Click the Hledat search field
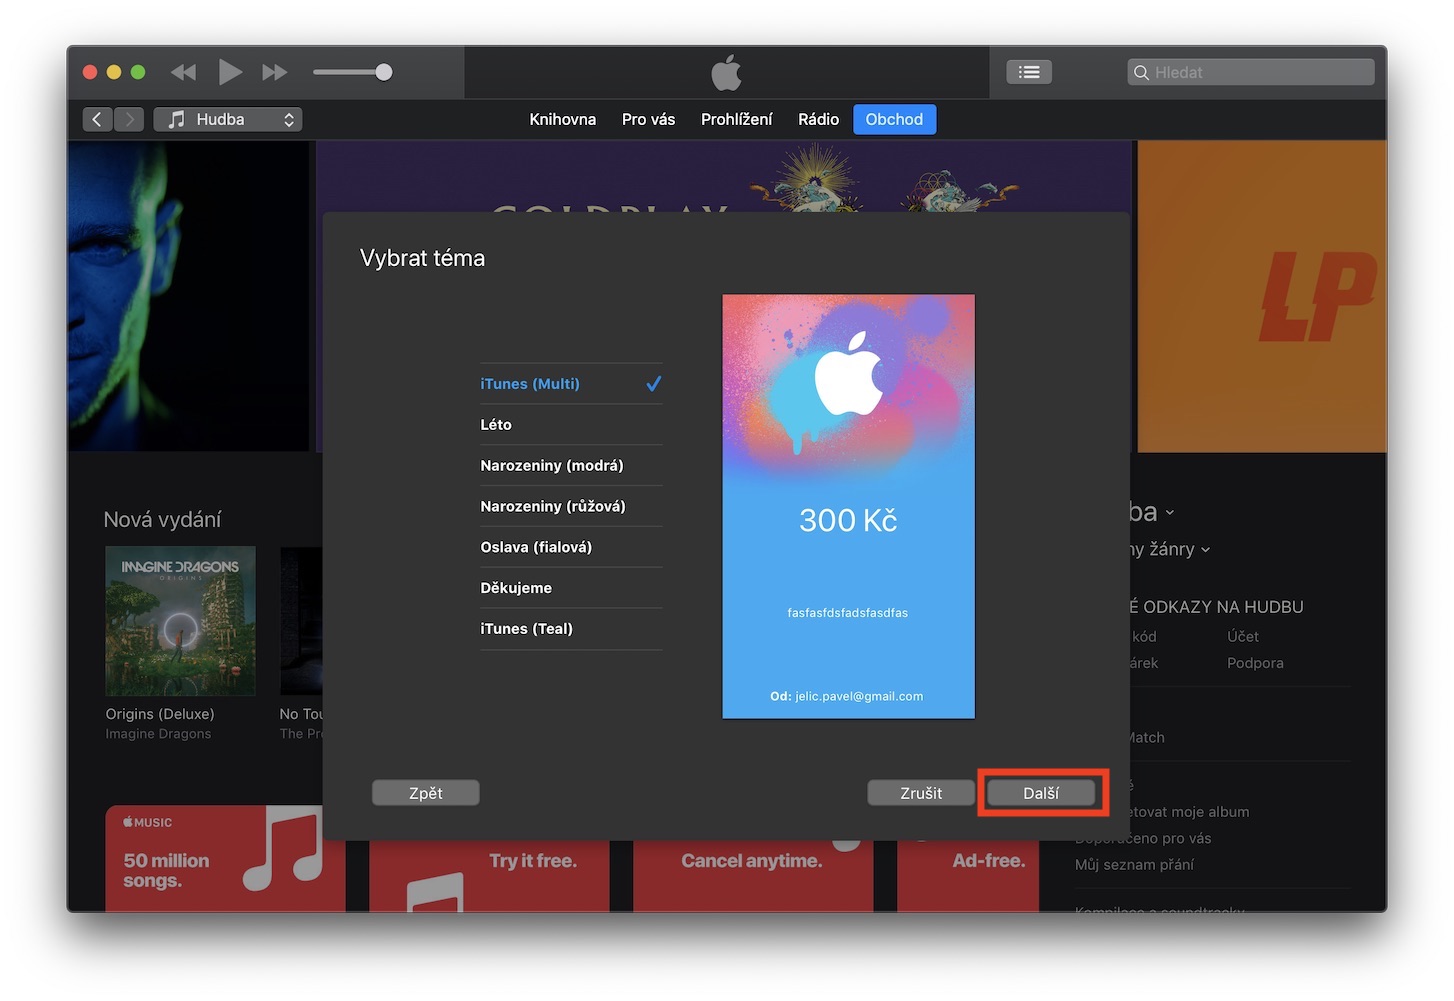The image size is (1454, 1001). click(x=1251, y=72)
